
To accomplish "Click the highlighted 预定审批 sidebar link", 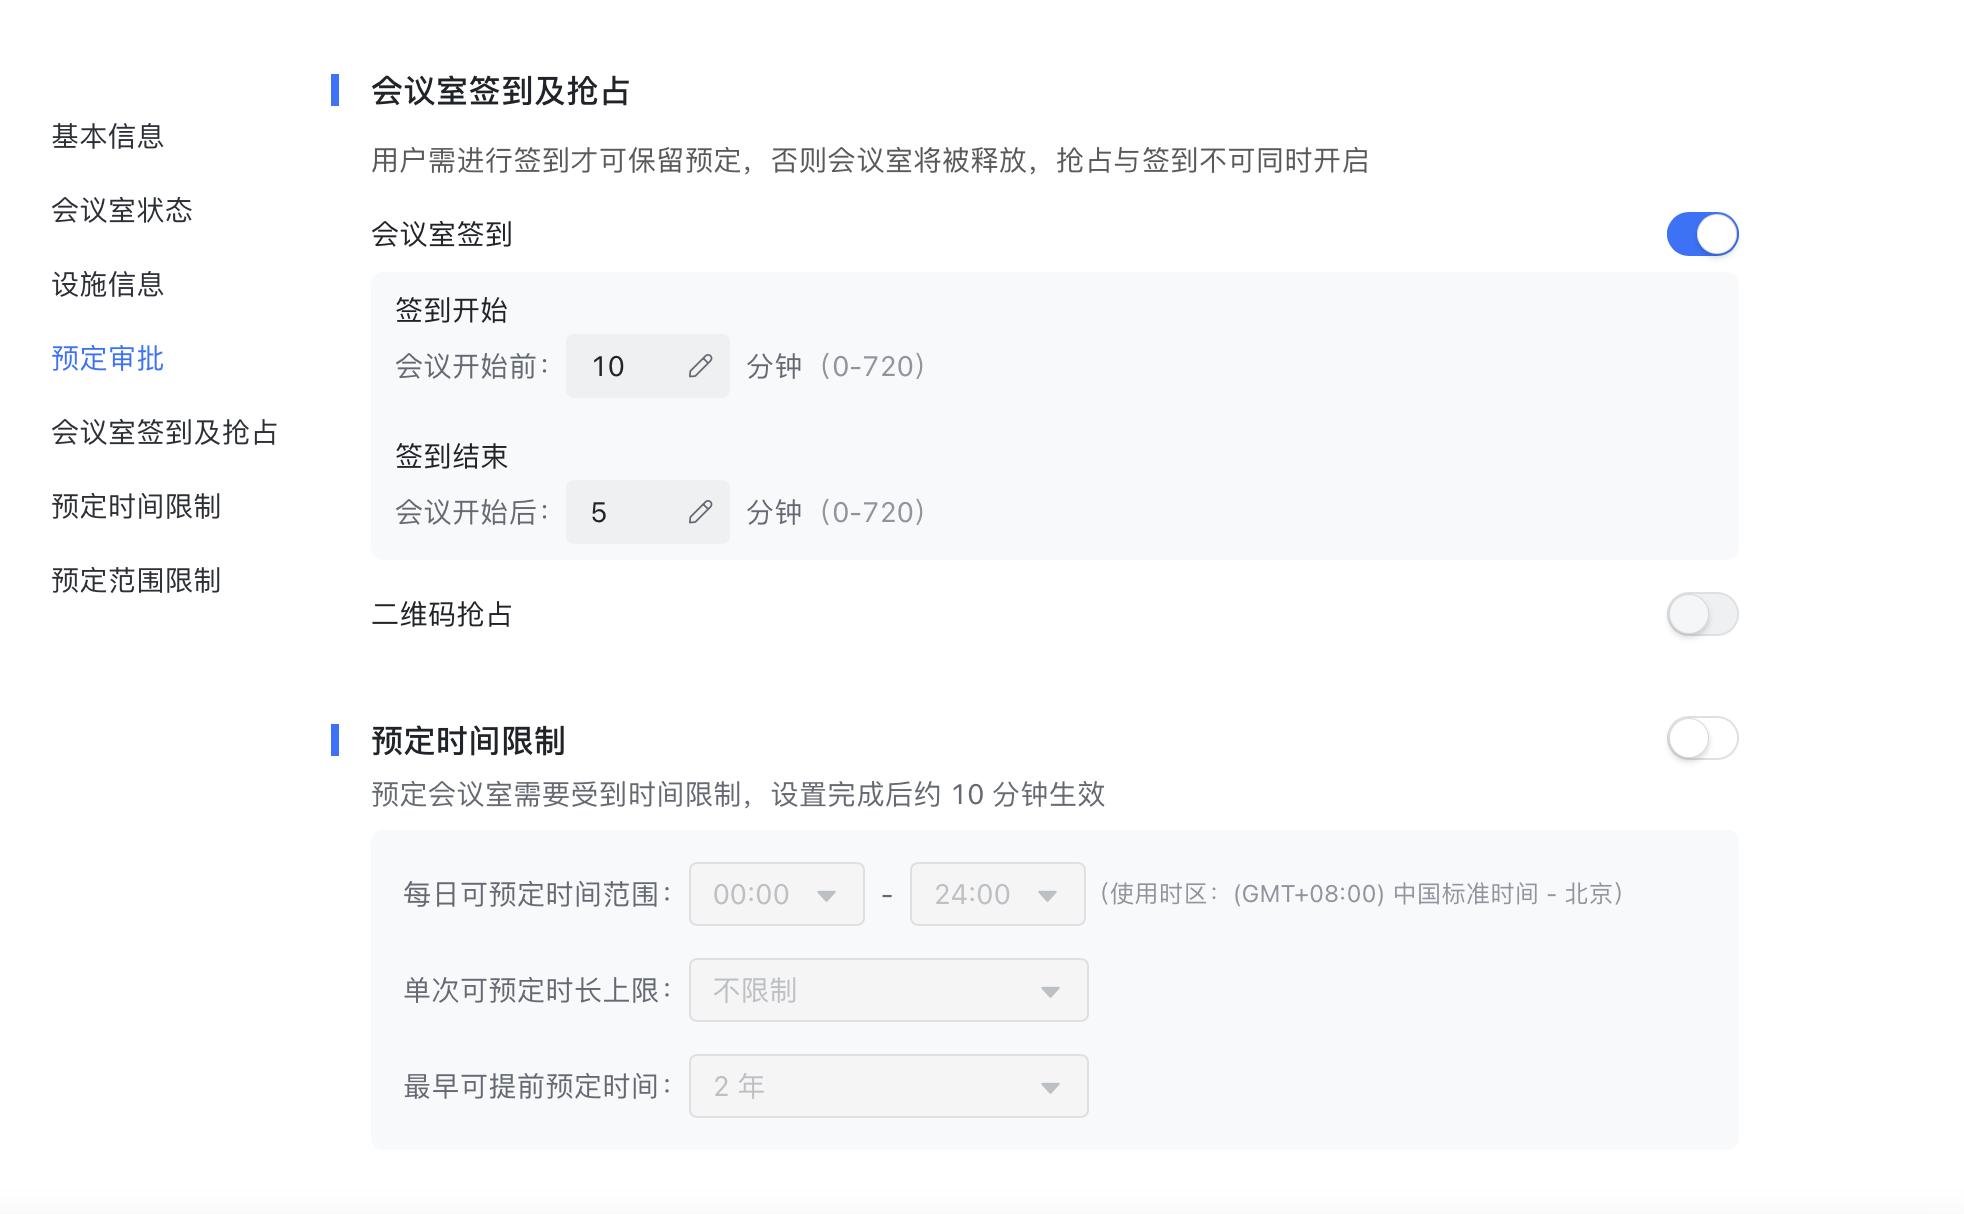I will point(107,359).
